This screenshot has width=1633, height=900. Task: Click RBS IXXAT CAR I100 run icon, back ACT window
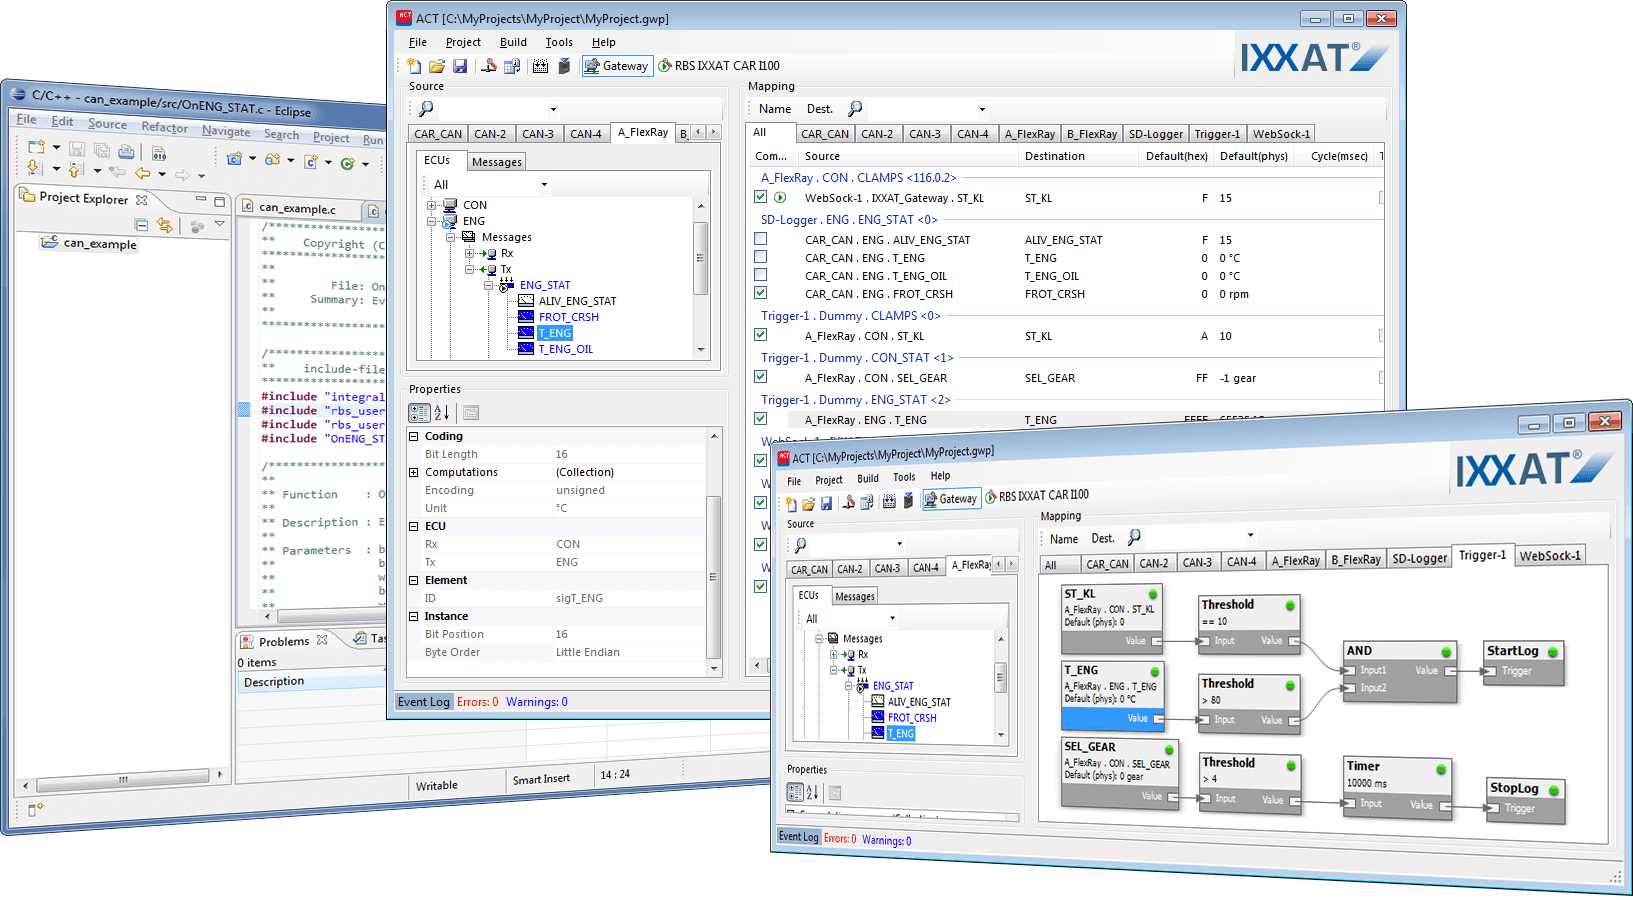click(664, 66)
